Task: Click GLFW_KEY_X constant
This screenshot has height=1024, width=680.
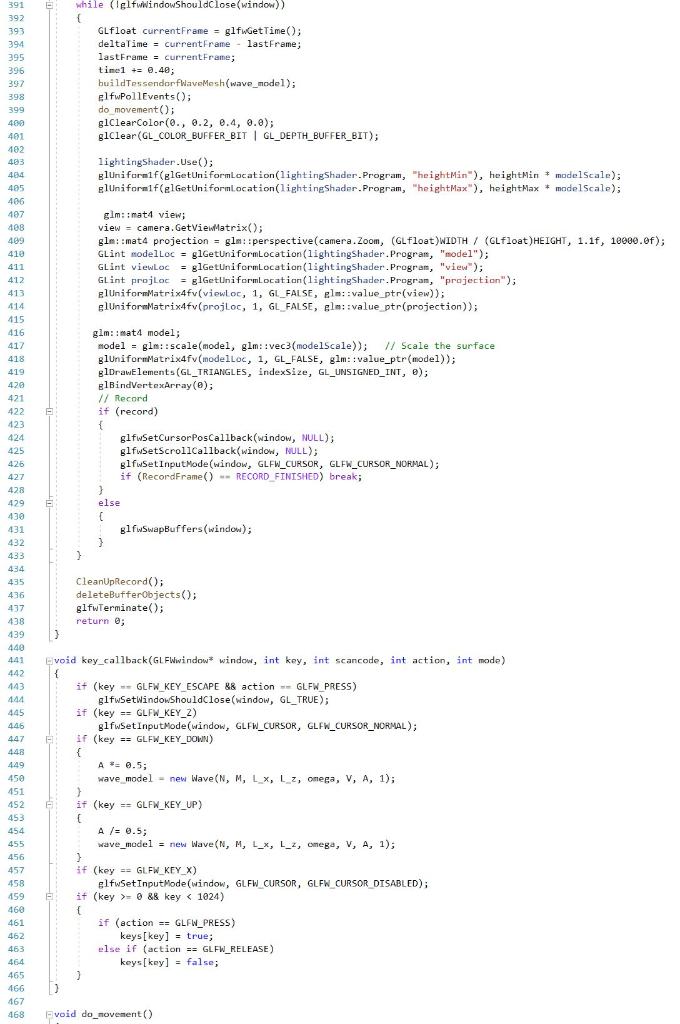Action: [x=164, y=871]
